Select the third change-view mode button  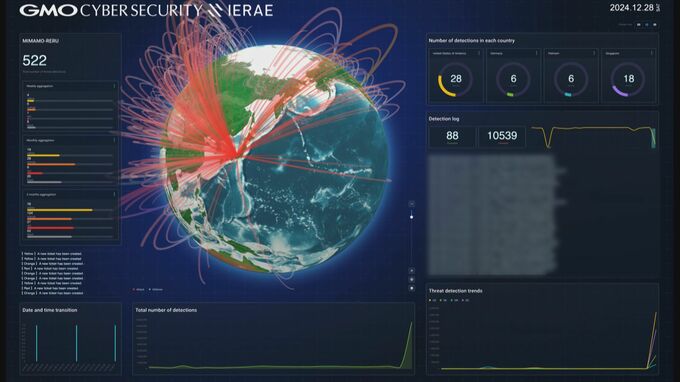coord(654,25)
